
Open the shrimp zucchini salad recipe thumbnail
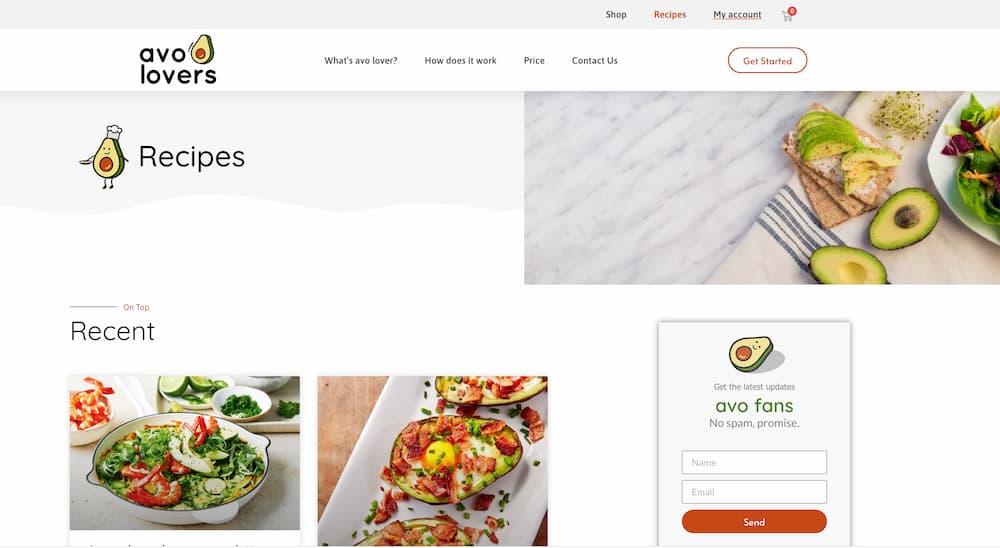pos(184,453)
